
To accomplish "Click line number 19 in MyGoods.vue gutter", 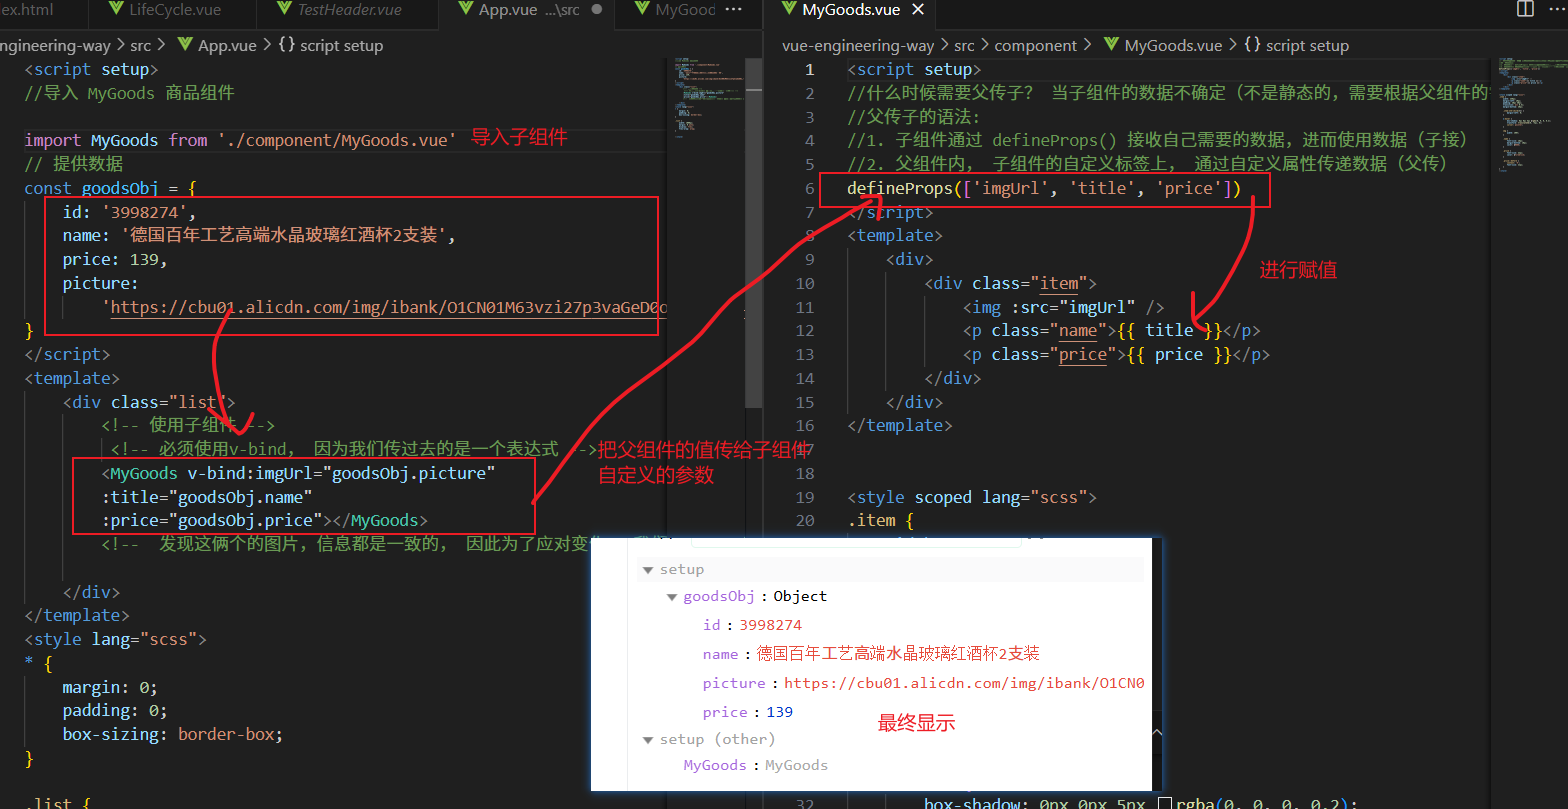I will pyautogui.click(x=806, y=497).
